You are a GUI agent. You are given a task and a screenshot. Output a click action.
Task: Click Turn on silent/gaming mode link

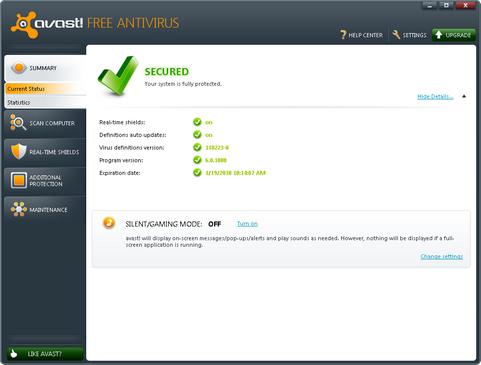pos(247,224)
